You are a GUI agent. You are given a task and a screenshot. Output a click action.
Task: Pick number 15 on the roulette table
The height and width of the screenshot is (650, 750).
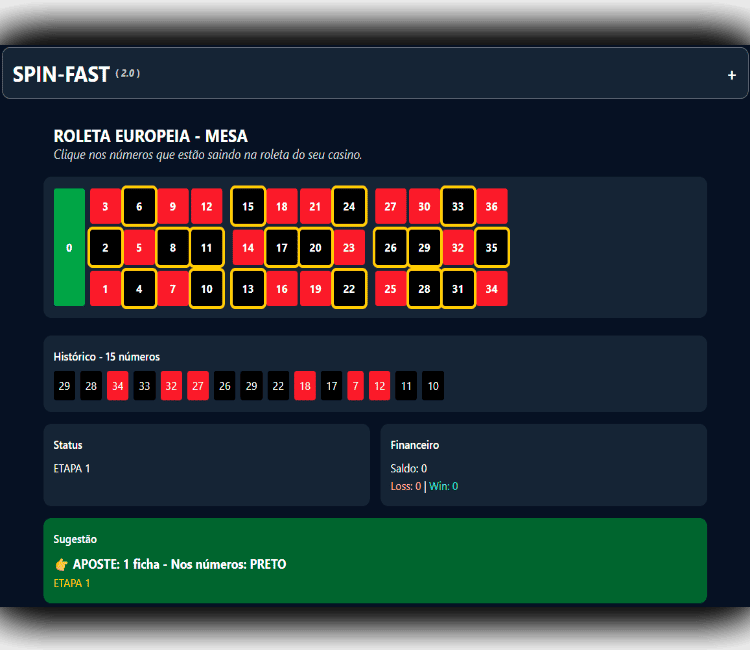[248, 206]
